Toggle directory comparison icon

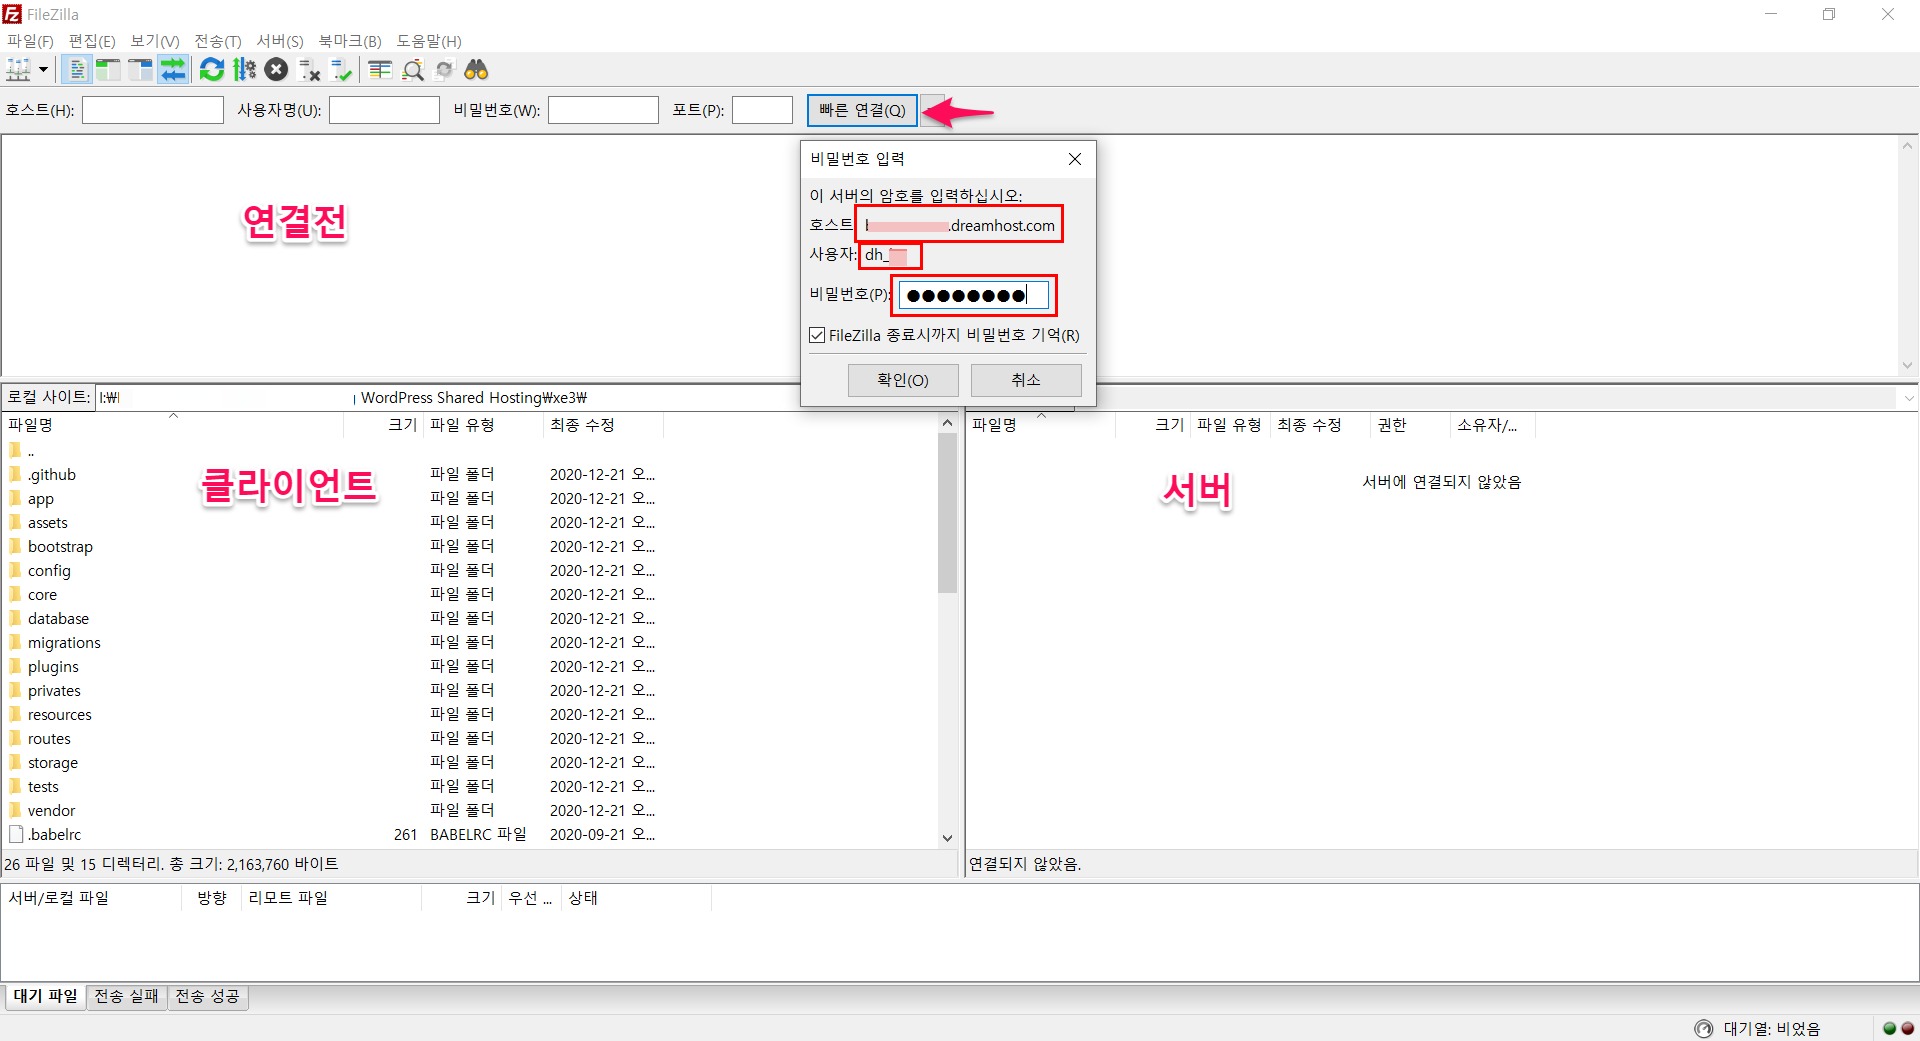[x=413, y=69]
